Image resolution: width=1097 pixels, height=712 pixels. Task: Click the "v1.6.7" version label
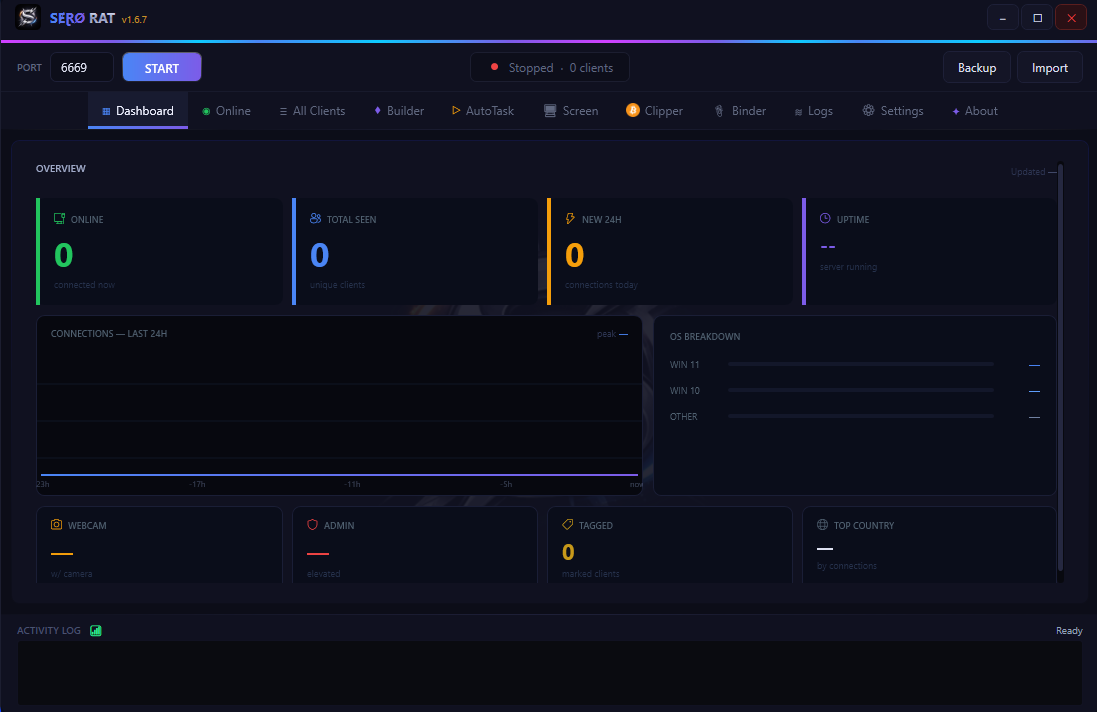[134, 20]
